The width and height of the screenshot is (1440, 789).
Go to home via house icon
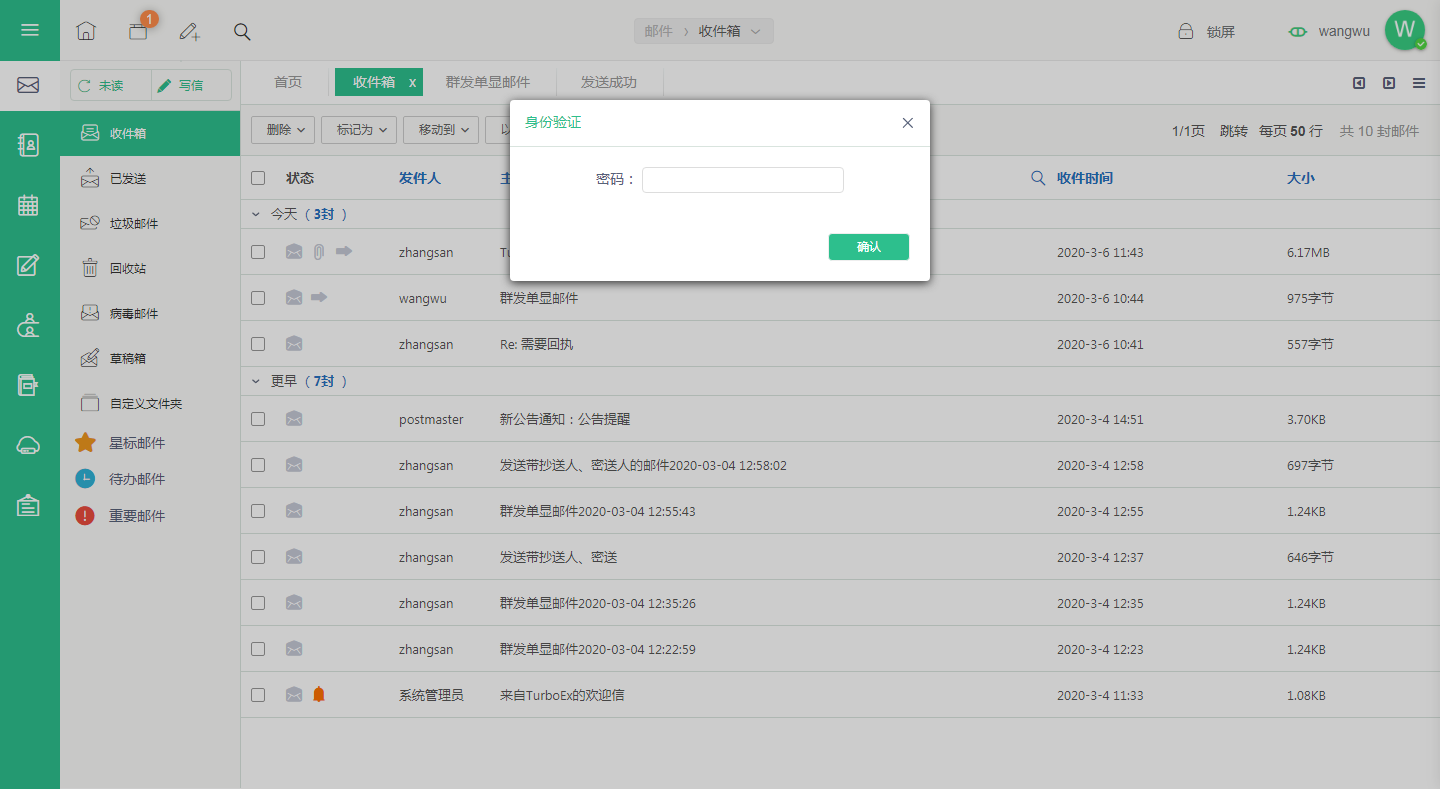pyautogui.click(x=86, y=31)
